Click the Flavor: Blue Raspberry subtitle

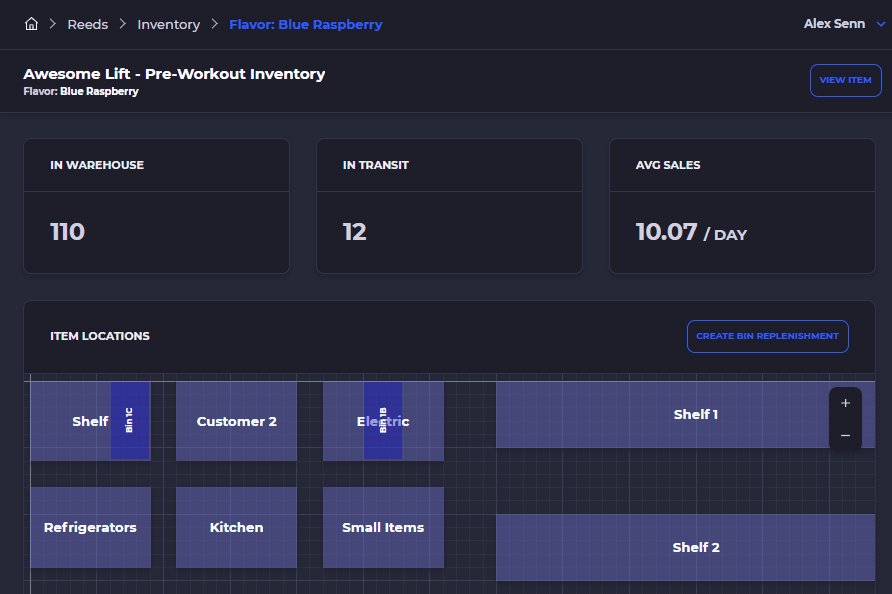coord(81,91)
